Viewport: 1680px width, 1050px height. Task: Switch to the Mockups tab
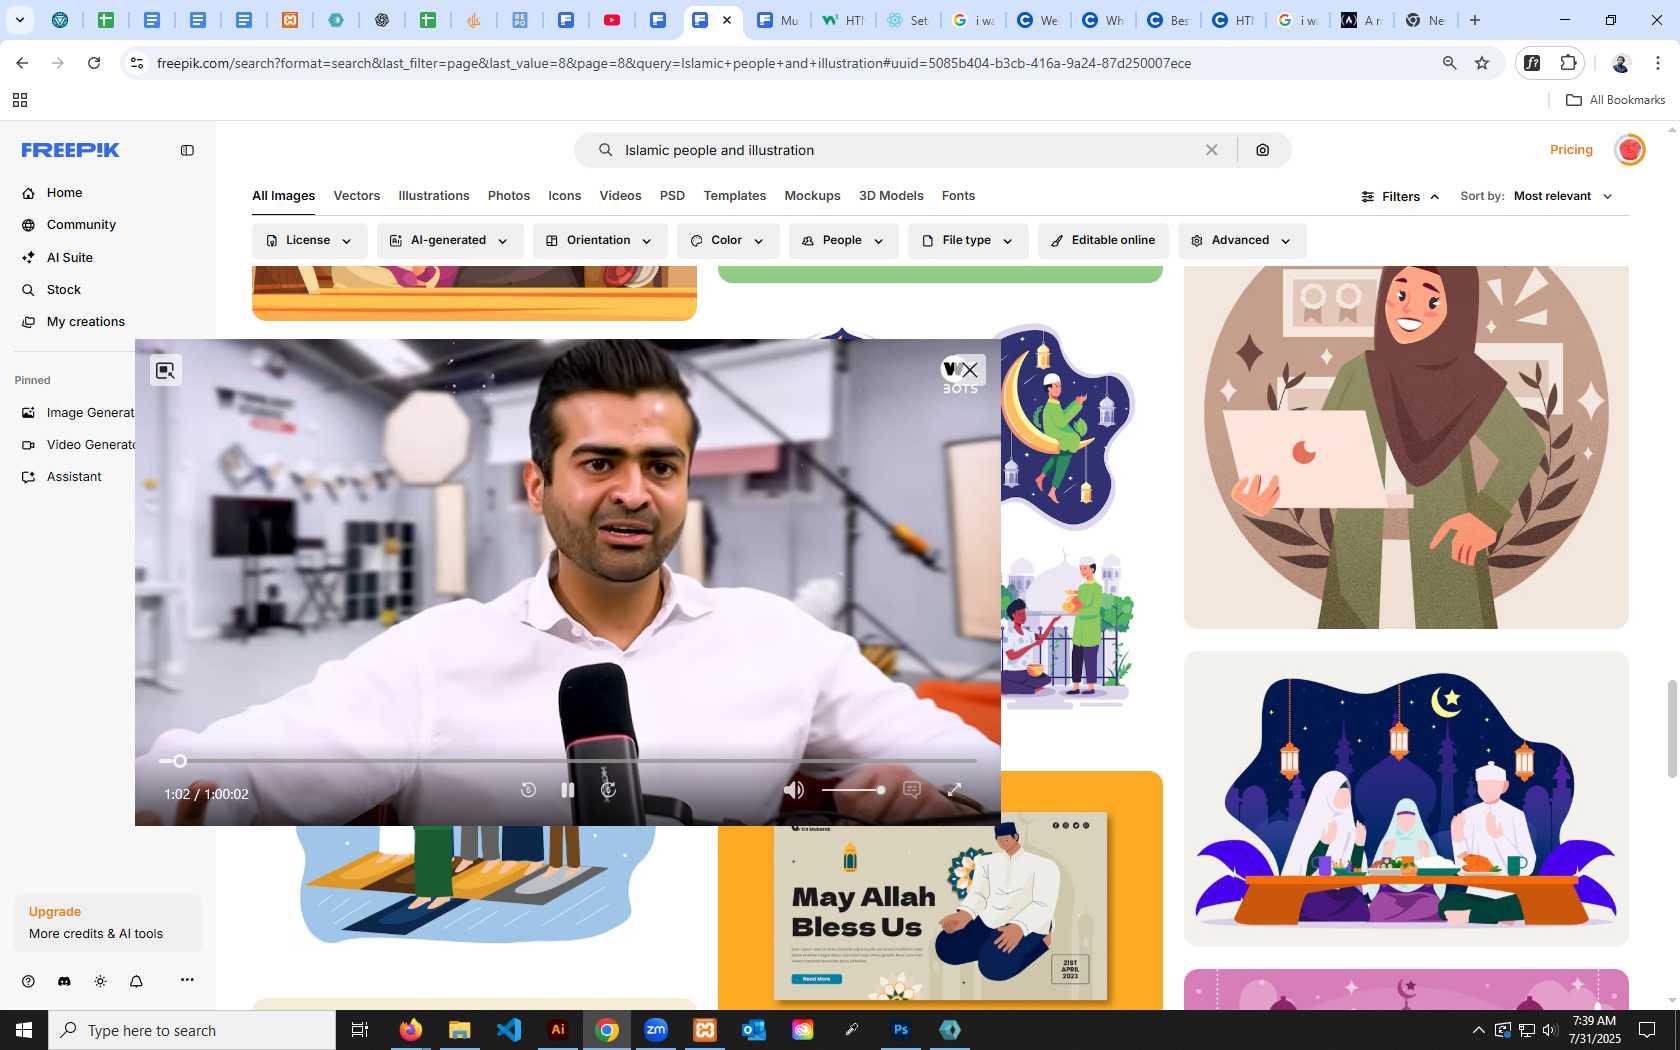tap(812, 196)
